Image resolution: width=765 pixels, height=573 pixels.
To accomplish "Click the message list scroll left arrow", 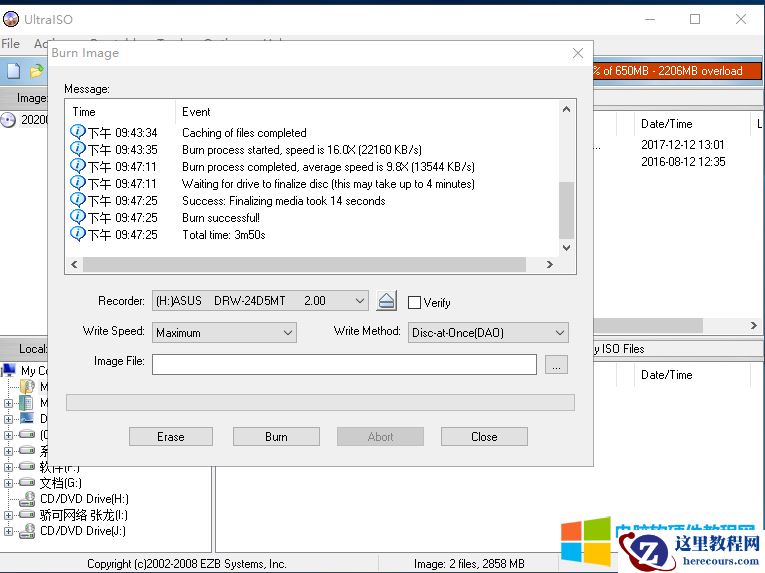I will point(74,265).
